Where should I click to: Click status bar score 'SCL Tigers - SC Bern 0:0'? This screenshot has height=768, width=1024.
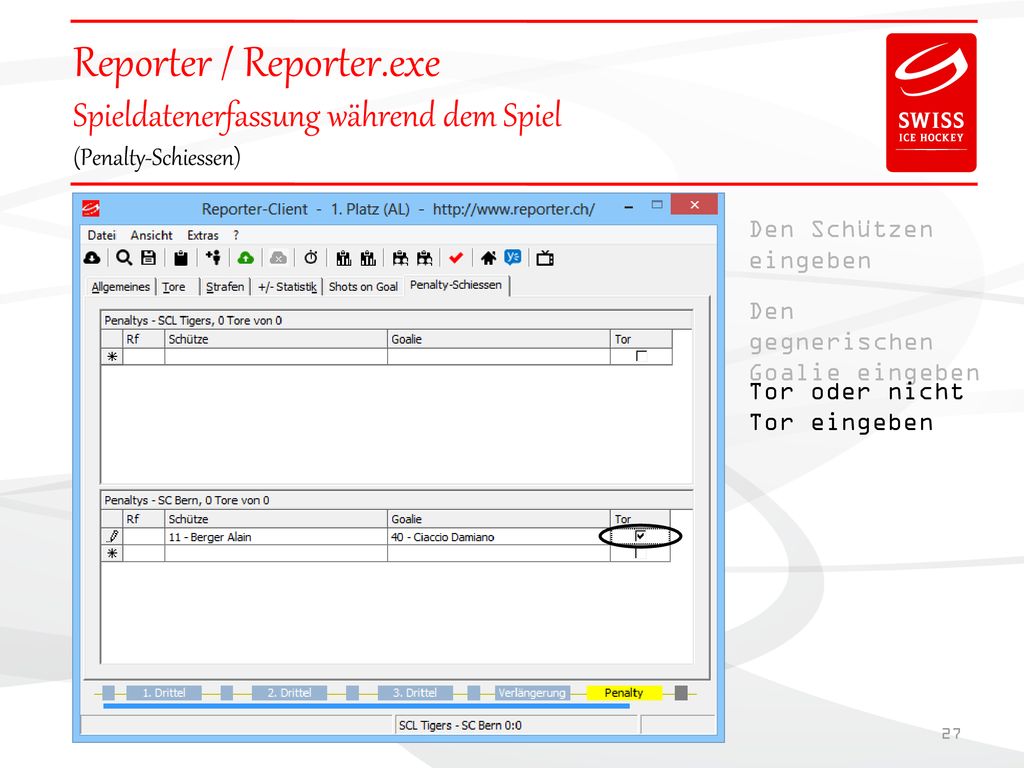pyautogui.click(x=460, y=726)
